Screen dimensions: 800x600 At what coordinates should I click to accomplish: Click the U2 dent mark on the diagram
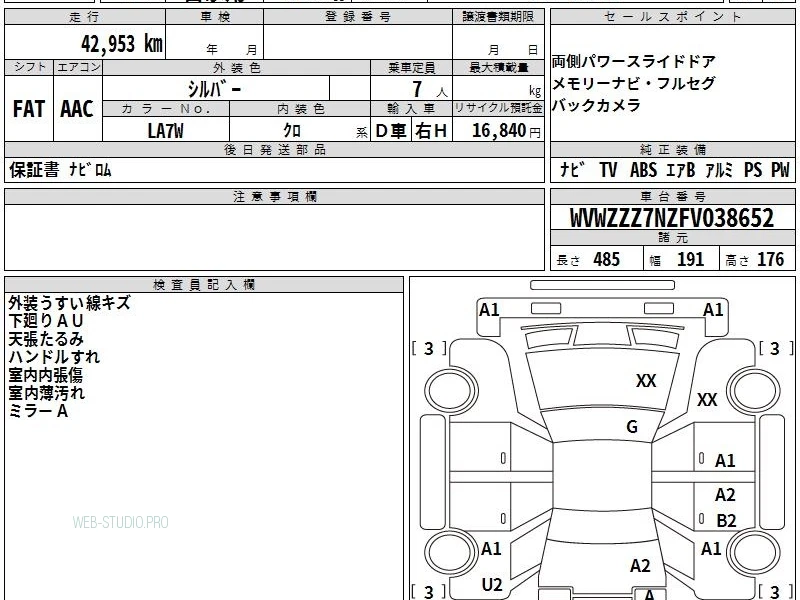coord(492,585)
